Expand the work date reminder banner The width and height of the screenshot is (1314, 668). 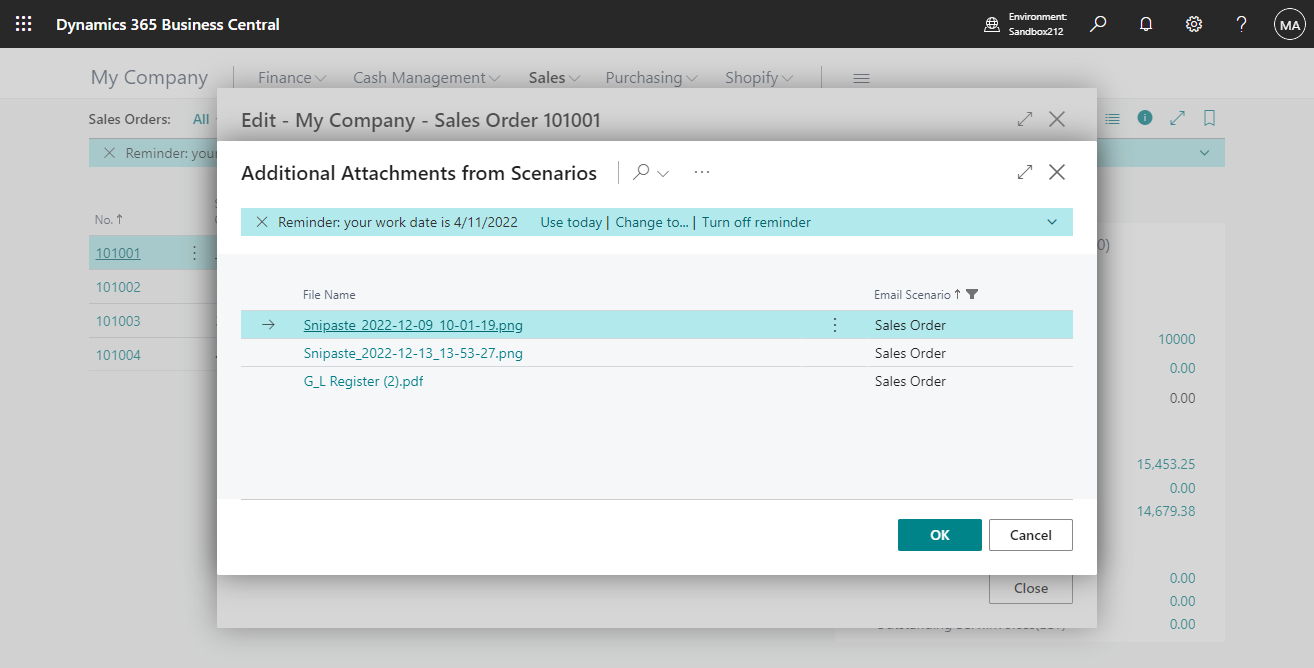click(x=1051, y=221)
